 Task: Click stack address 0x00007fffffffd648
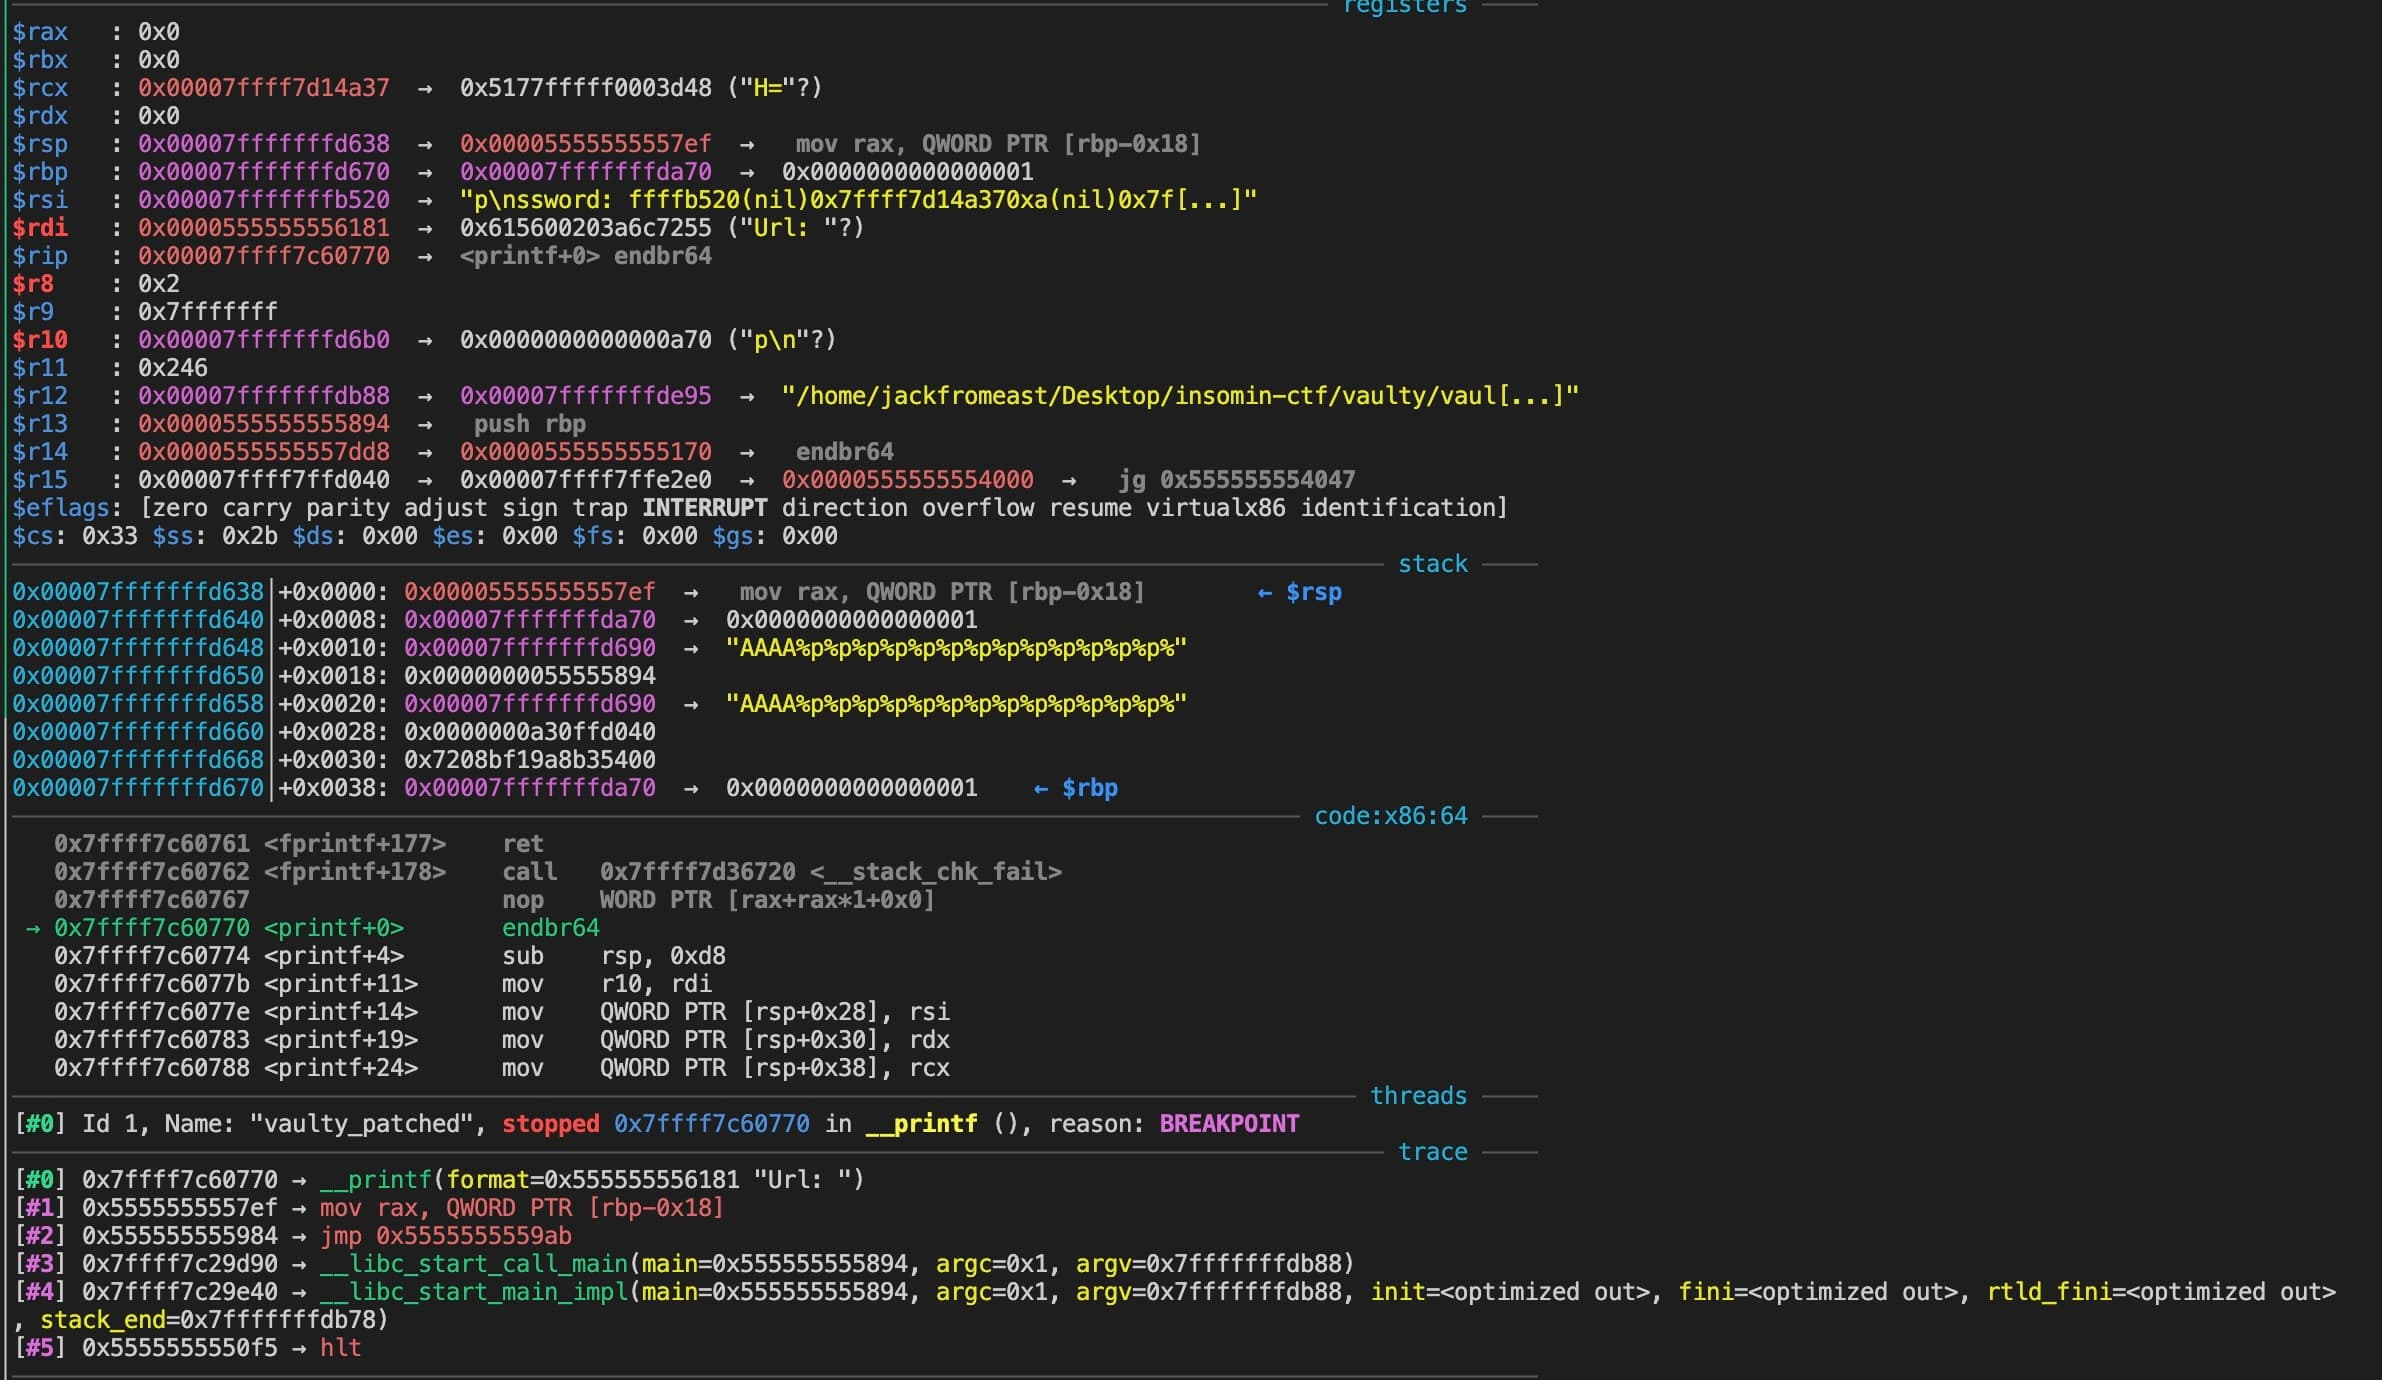click(x=138, y=648)
